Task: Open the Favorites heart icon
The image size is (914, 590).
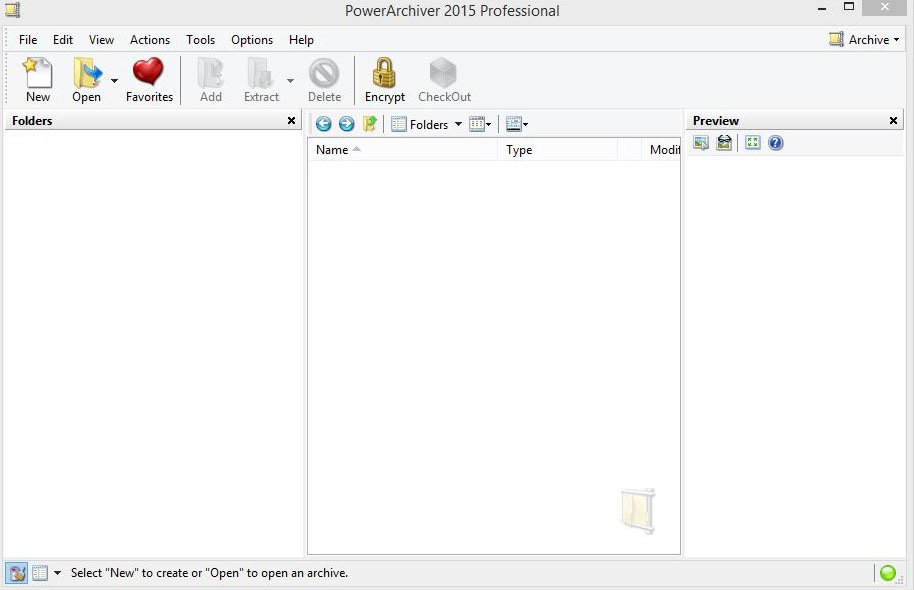Action: point(149,80)
